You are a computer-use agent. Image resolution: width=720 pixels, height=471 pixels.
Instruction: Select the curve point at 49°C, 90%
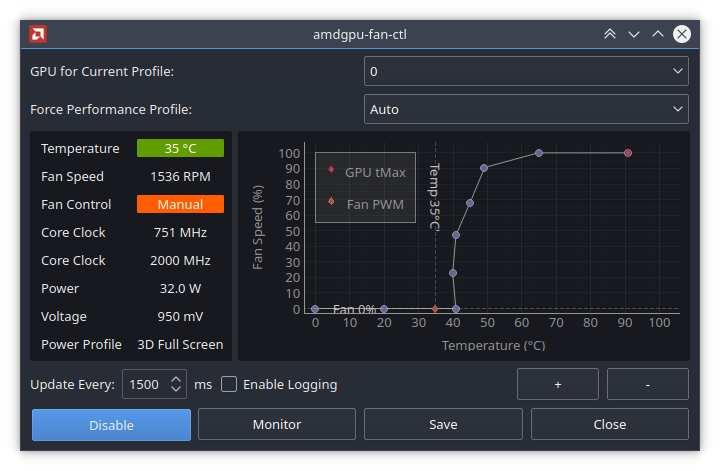(484, 168)
